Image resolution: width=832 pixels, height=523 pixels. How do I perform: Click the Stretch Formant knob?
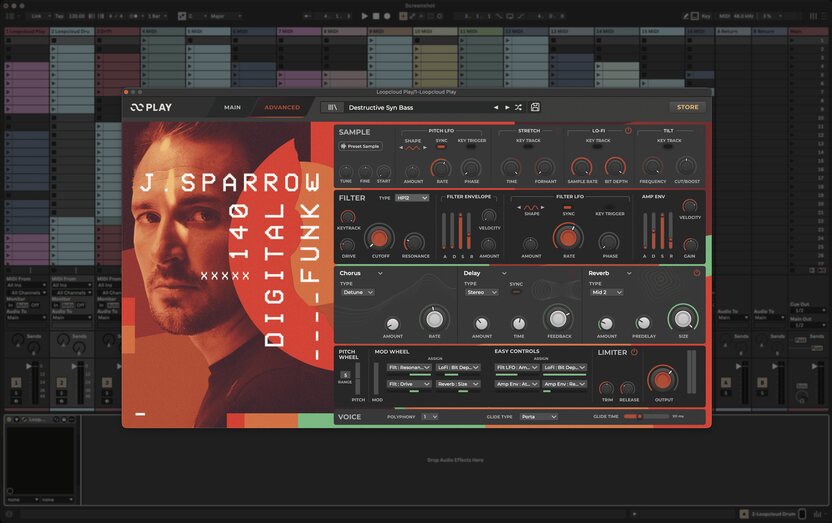(x=544, y=168)
